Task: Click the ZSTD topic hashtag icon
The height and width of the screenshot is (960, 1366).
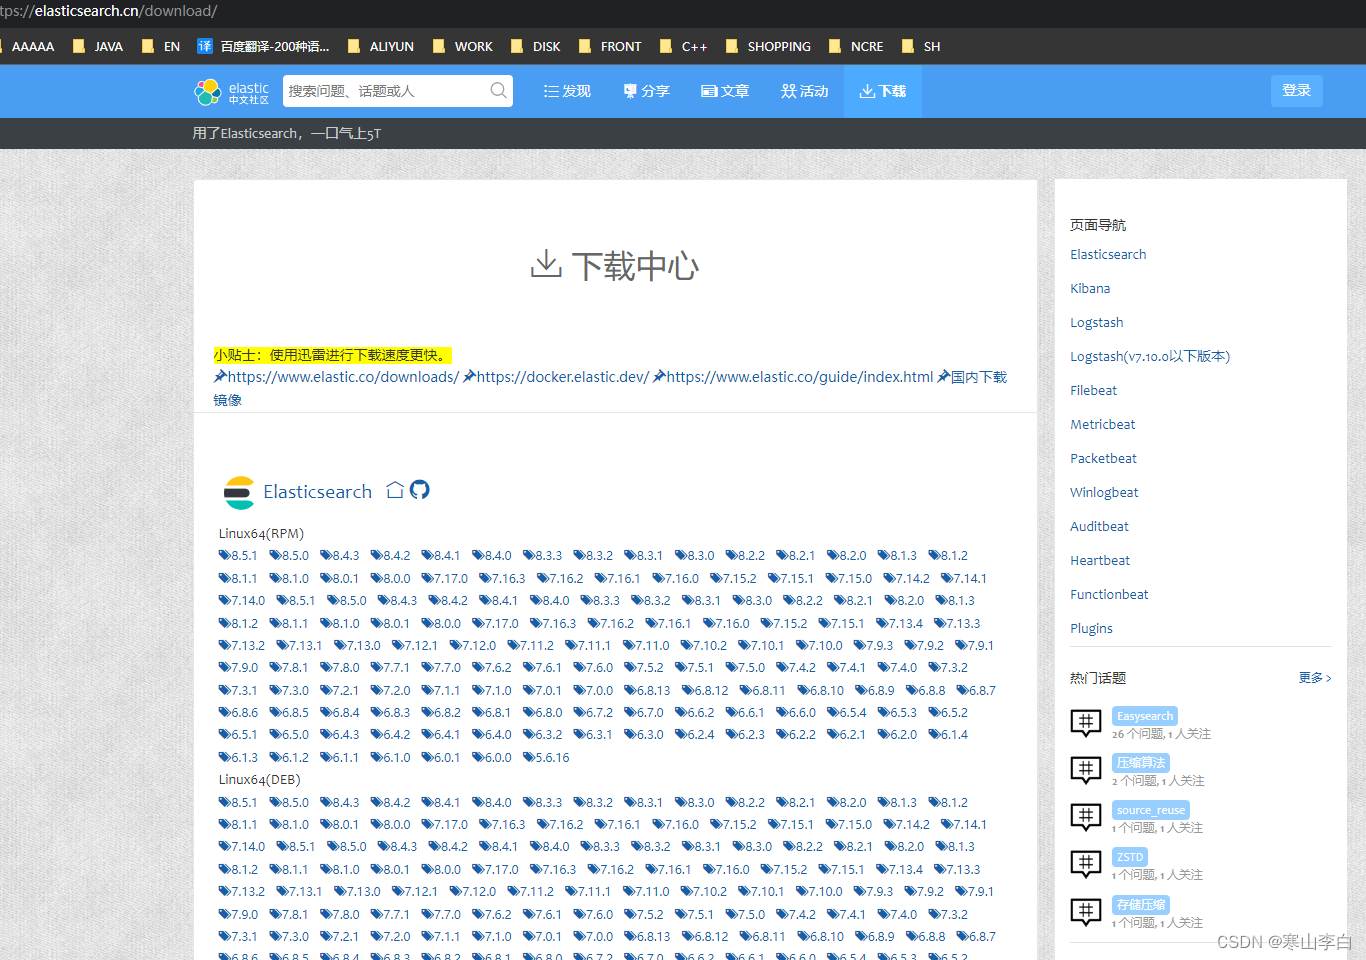Action: (1086, 864)
